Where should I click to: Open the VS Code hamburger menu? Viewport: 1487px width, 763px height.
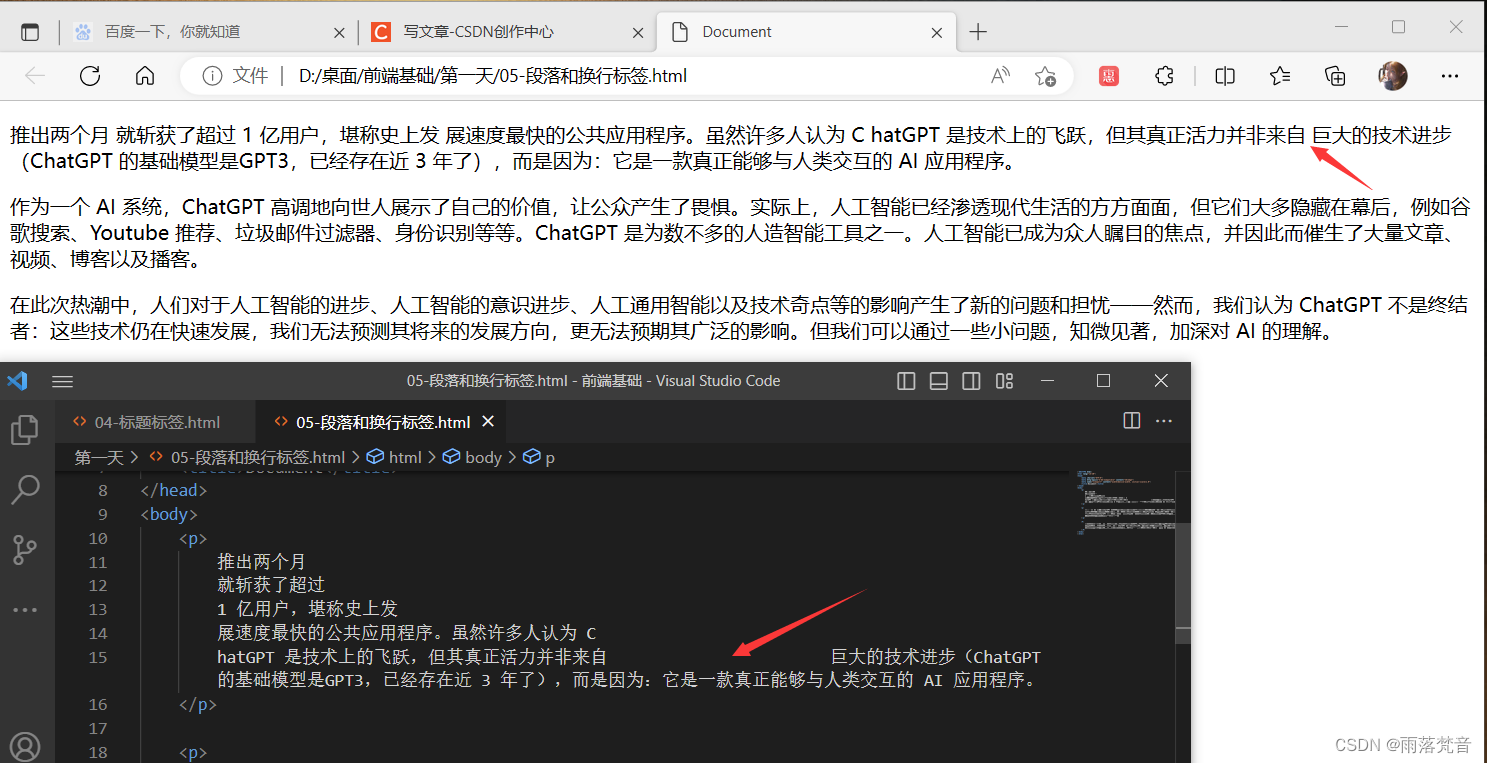coord(63,381)
